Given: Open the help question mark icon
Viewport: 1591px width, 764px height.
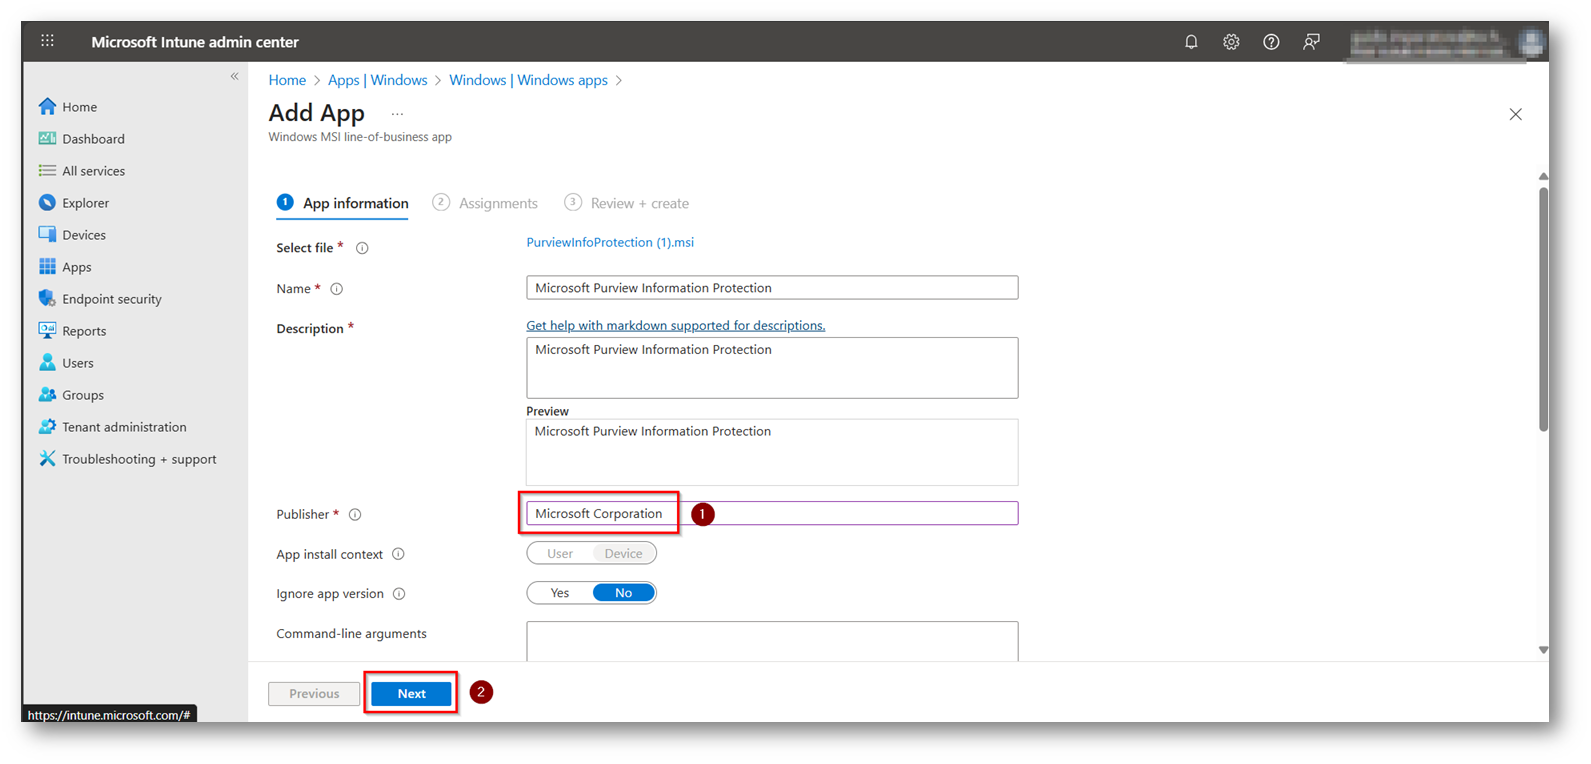Looking at the screenshot, I should coord(1271,42).
